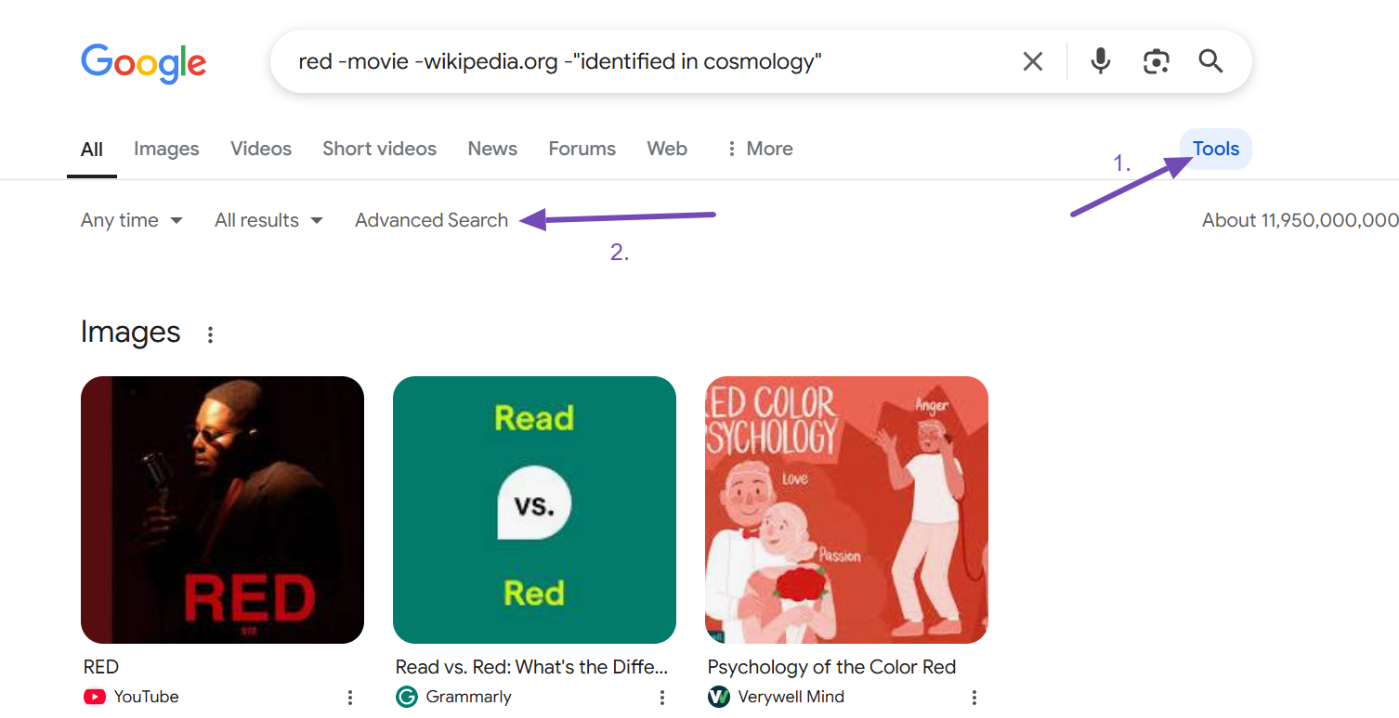1399x718 pixels.
Task: Clear the search box with the X icon
Action: pos(1032,62)
